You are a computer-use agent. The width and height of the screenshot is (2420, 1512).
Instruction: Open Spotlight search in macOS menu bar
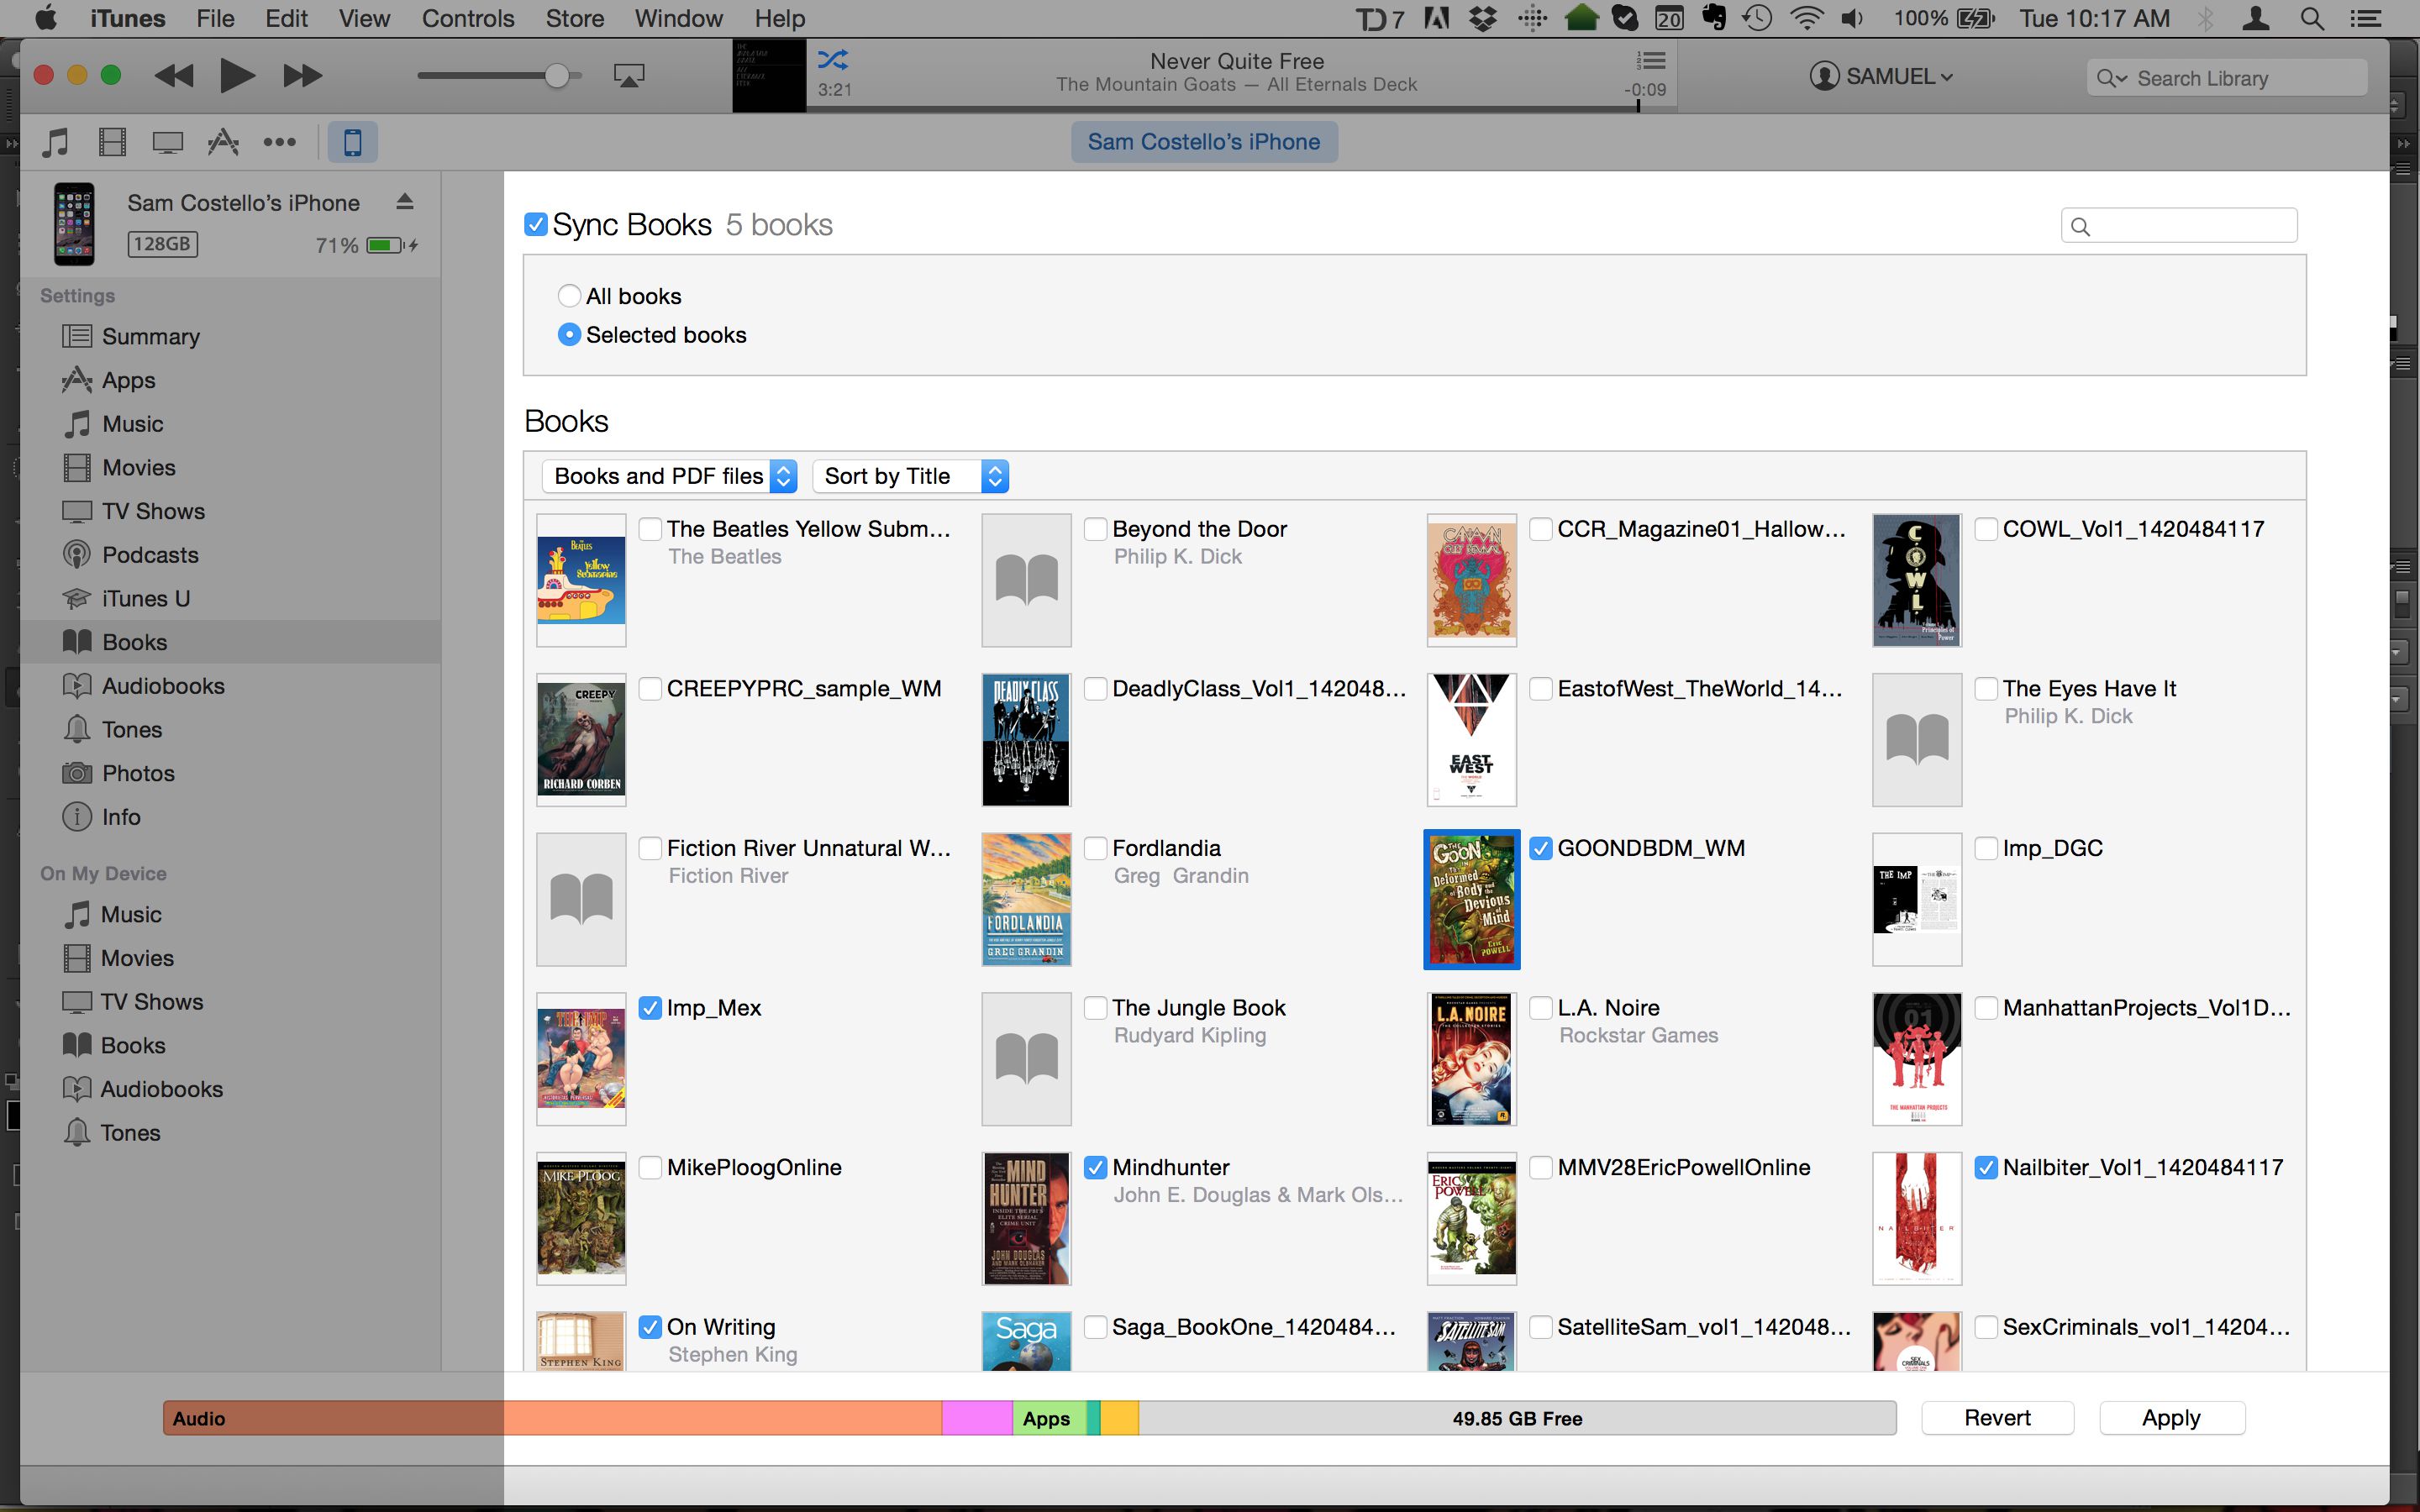point(2312,18)
